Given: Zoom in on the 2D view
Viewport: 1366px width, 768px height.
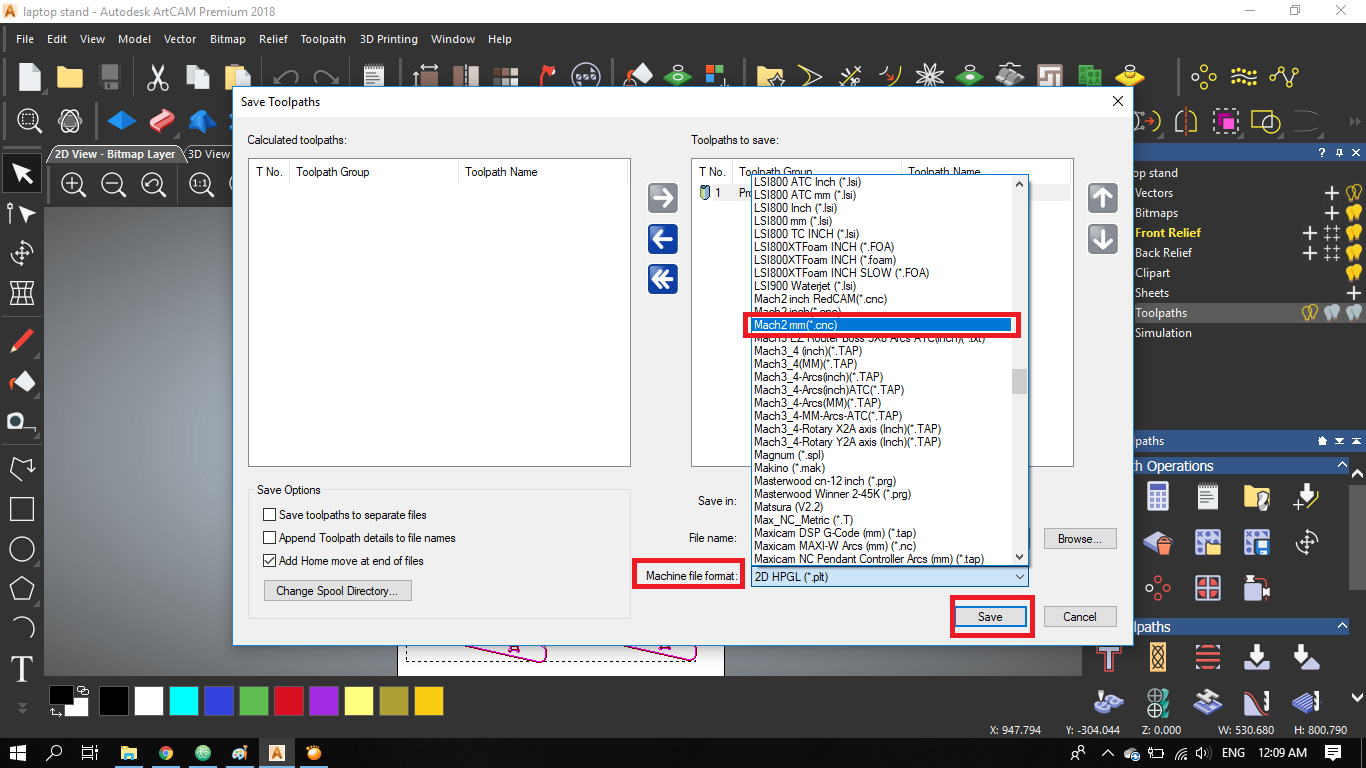Looking at the screenshot, I should (x=73, y=184).
